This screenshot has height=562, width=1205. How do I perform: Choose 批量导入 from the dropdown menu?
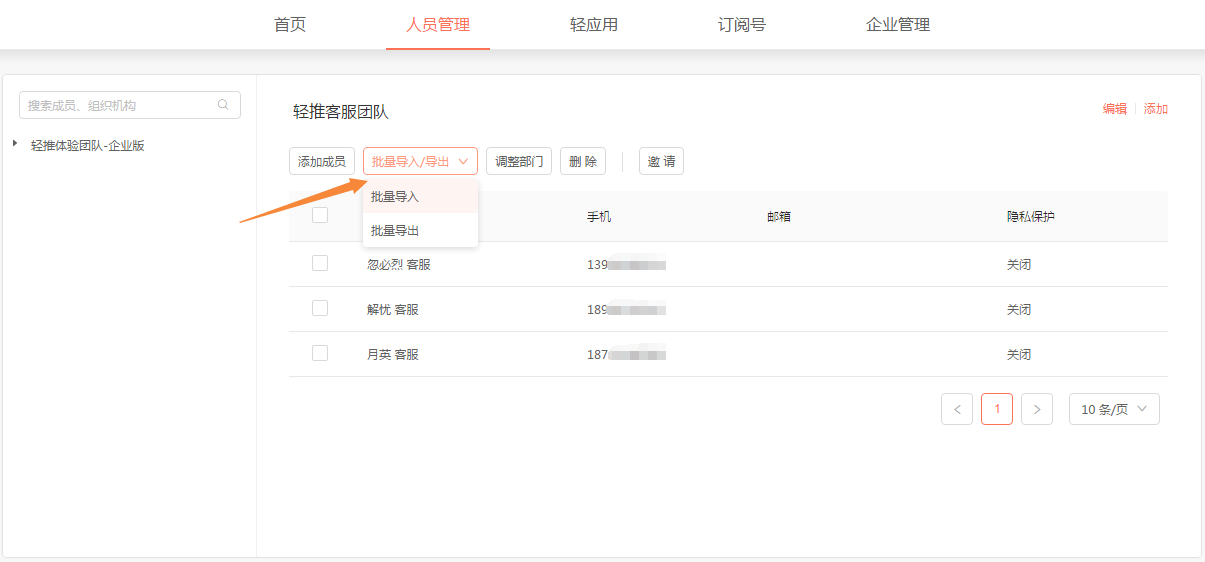point(395,197)
